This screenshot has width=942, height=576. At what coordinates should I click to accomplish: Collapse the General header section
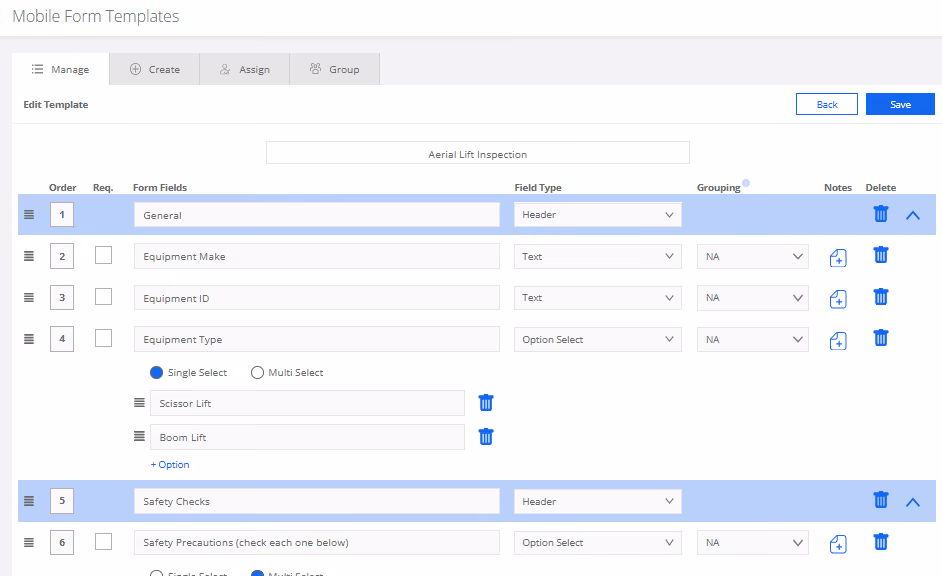(x=913, y=215)
